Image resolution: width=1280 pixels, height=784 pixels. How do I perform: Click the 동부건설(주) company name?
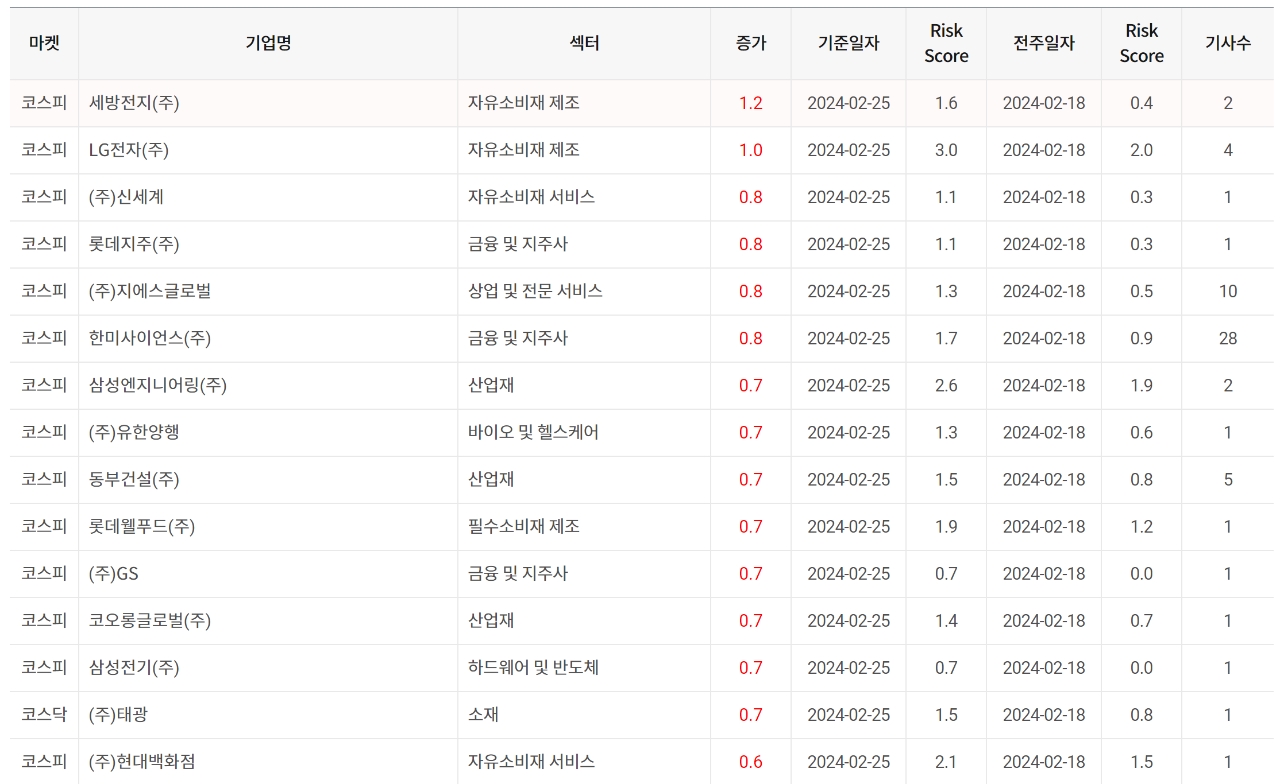click(x=134, y=479)
